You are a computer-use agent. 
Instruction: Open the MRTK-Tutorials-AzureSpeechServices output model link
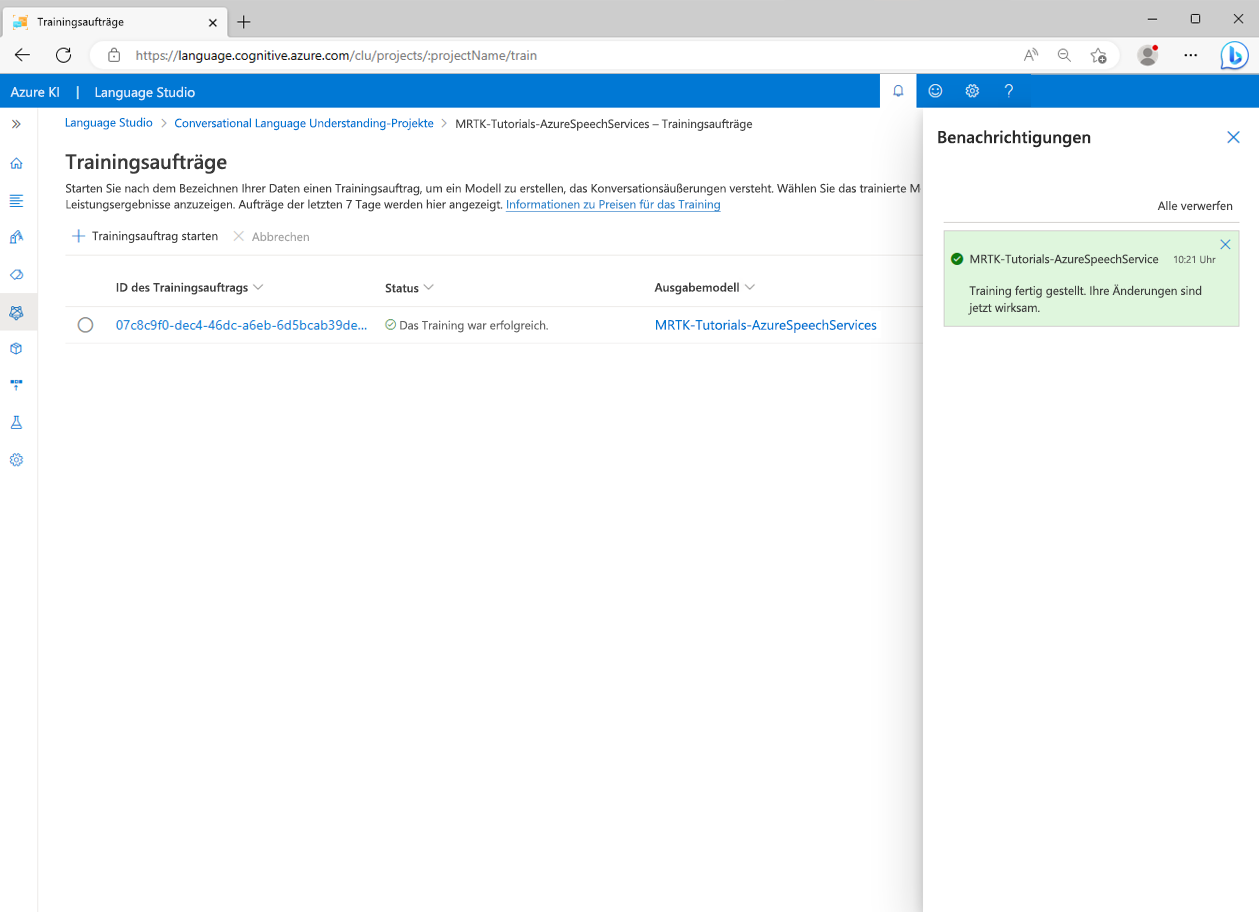pos(765,325)
